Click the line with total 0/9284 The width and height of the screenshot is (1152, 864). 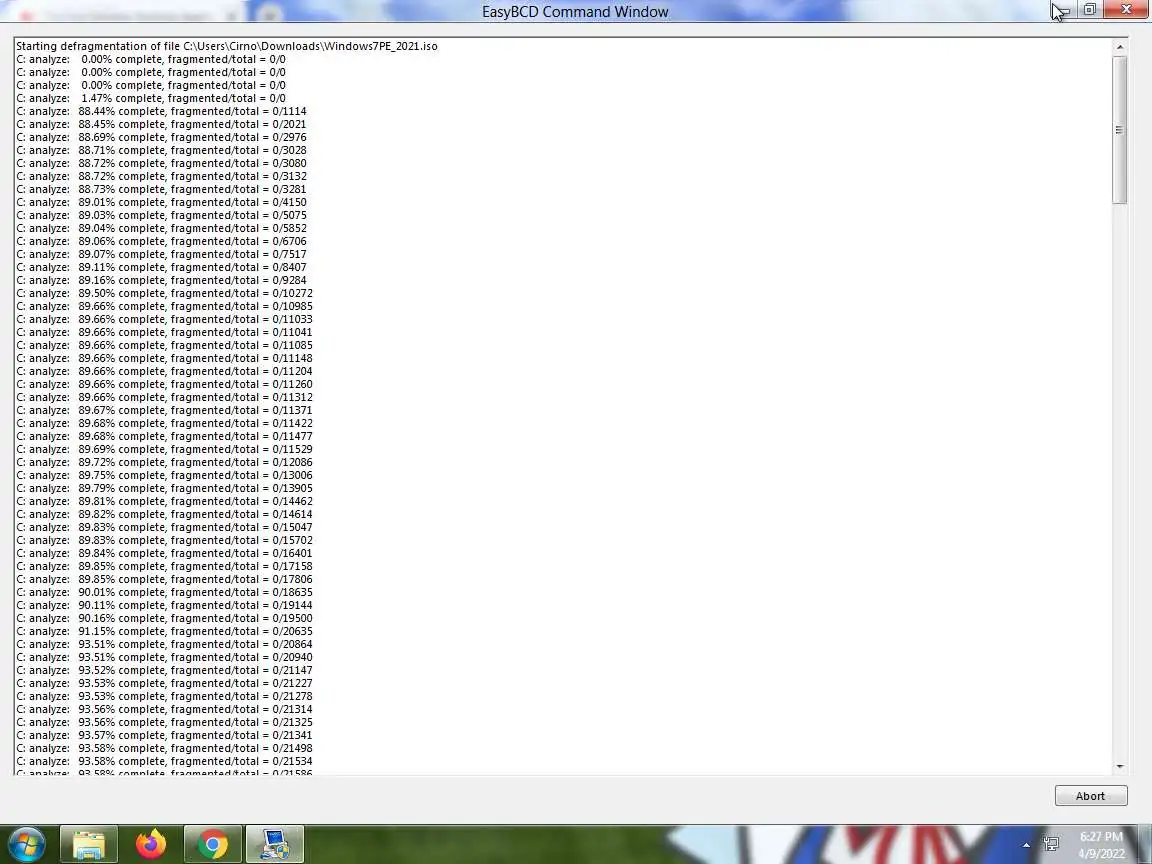point(162,281)
